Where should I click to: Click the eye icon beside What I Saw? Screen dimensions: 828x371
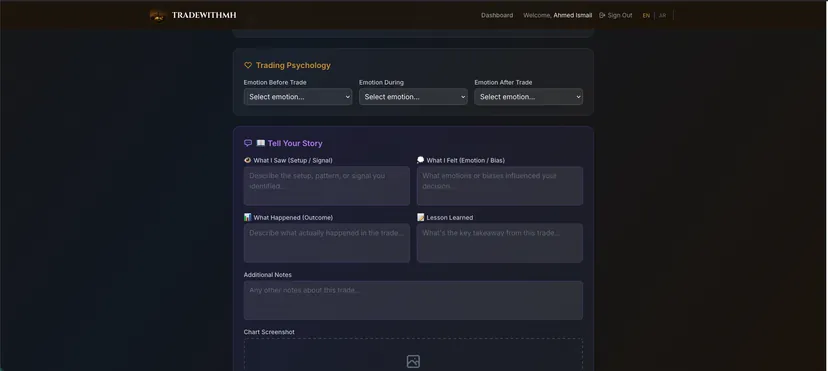pyautogui.click(x=247, y=160)
